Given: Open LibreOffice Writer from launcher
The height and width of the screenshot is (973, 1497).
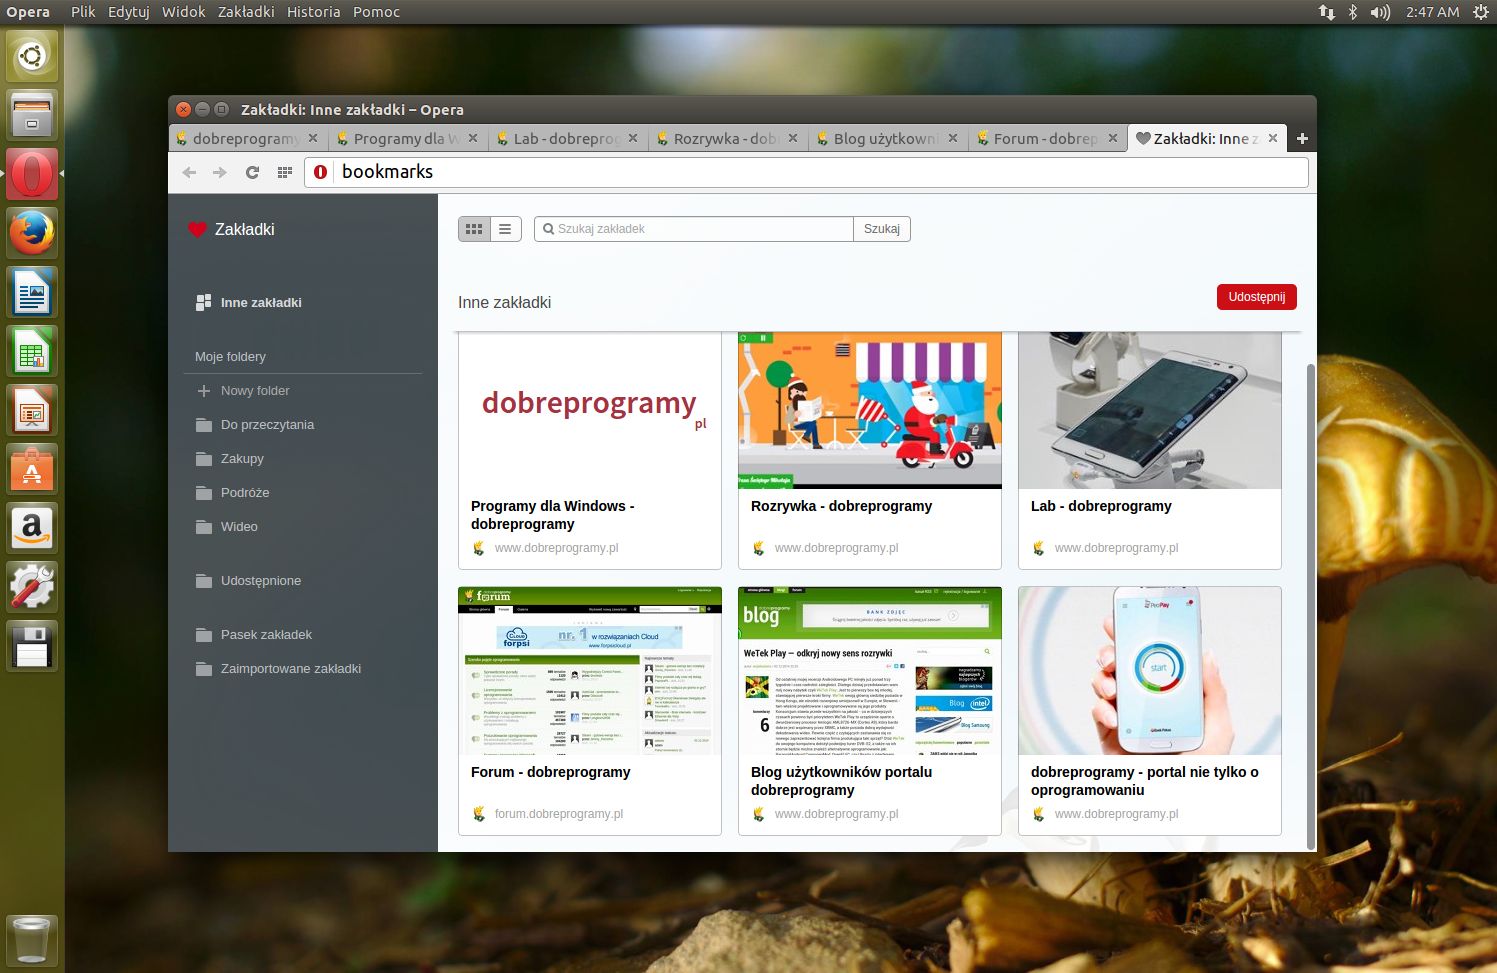Looking at the screenshot, I should click(32, 292).
